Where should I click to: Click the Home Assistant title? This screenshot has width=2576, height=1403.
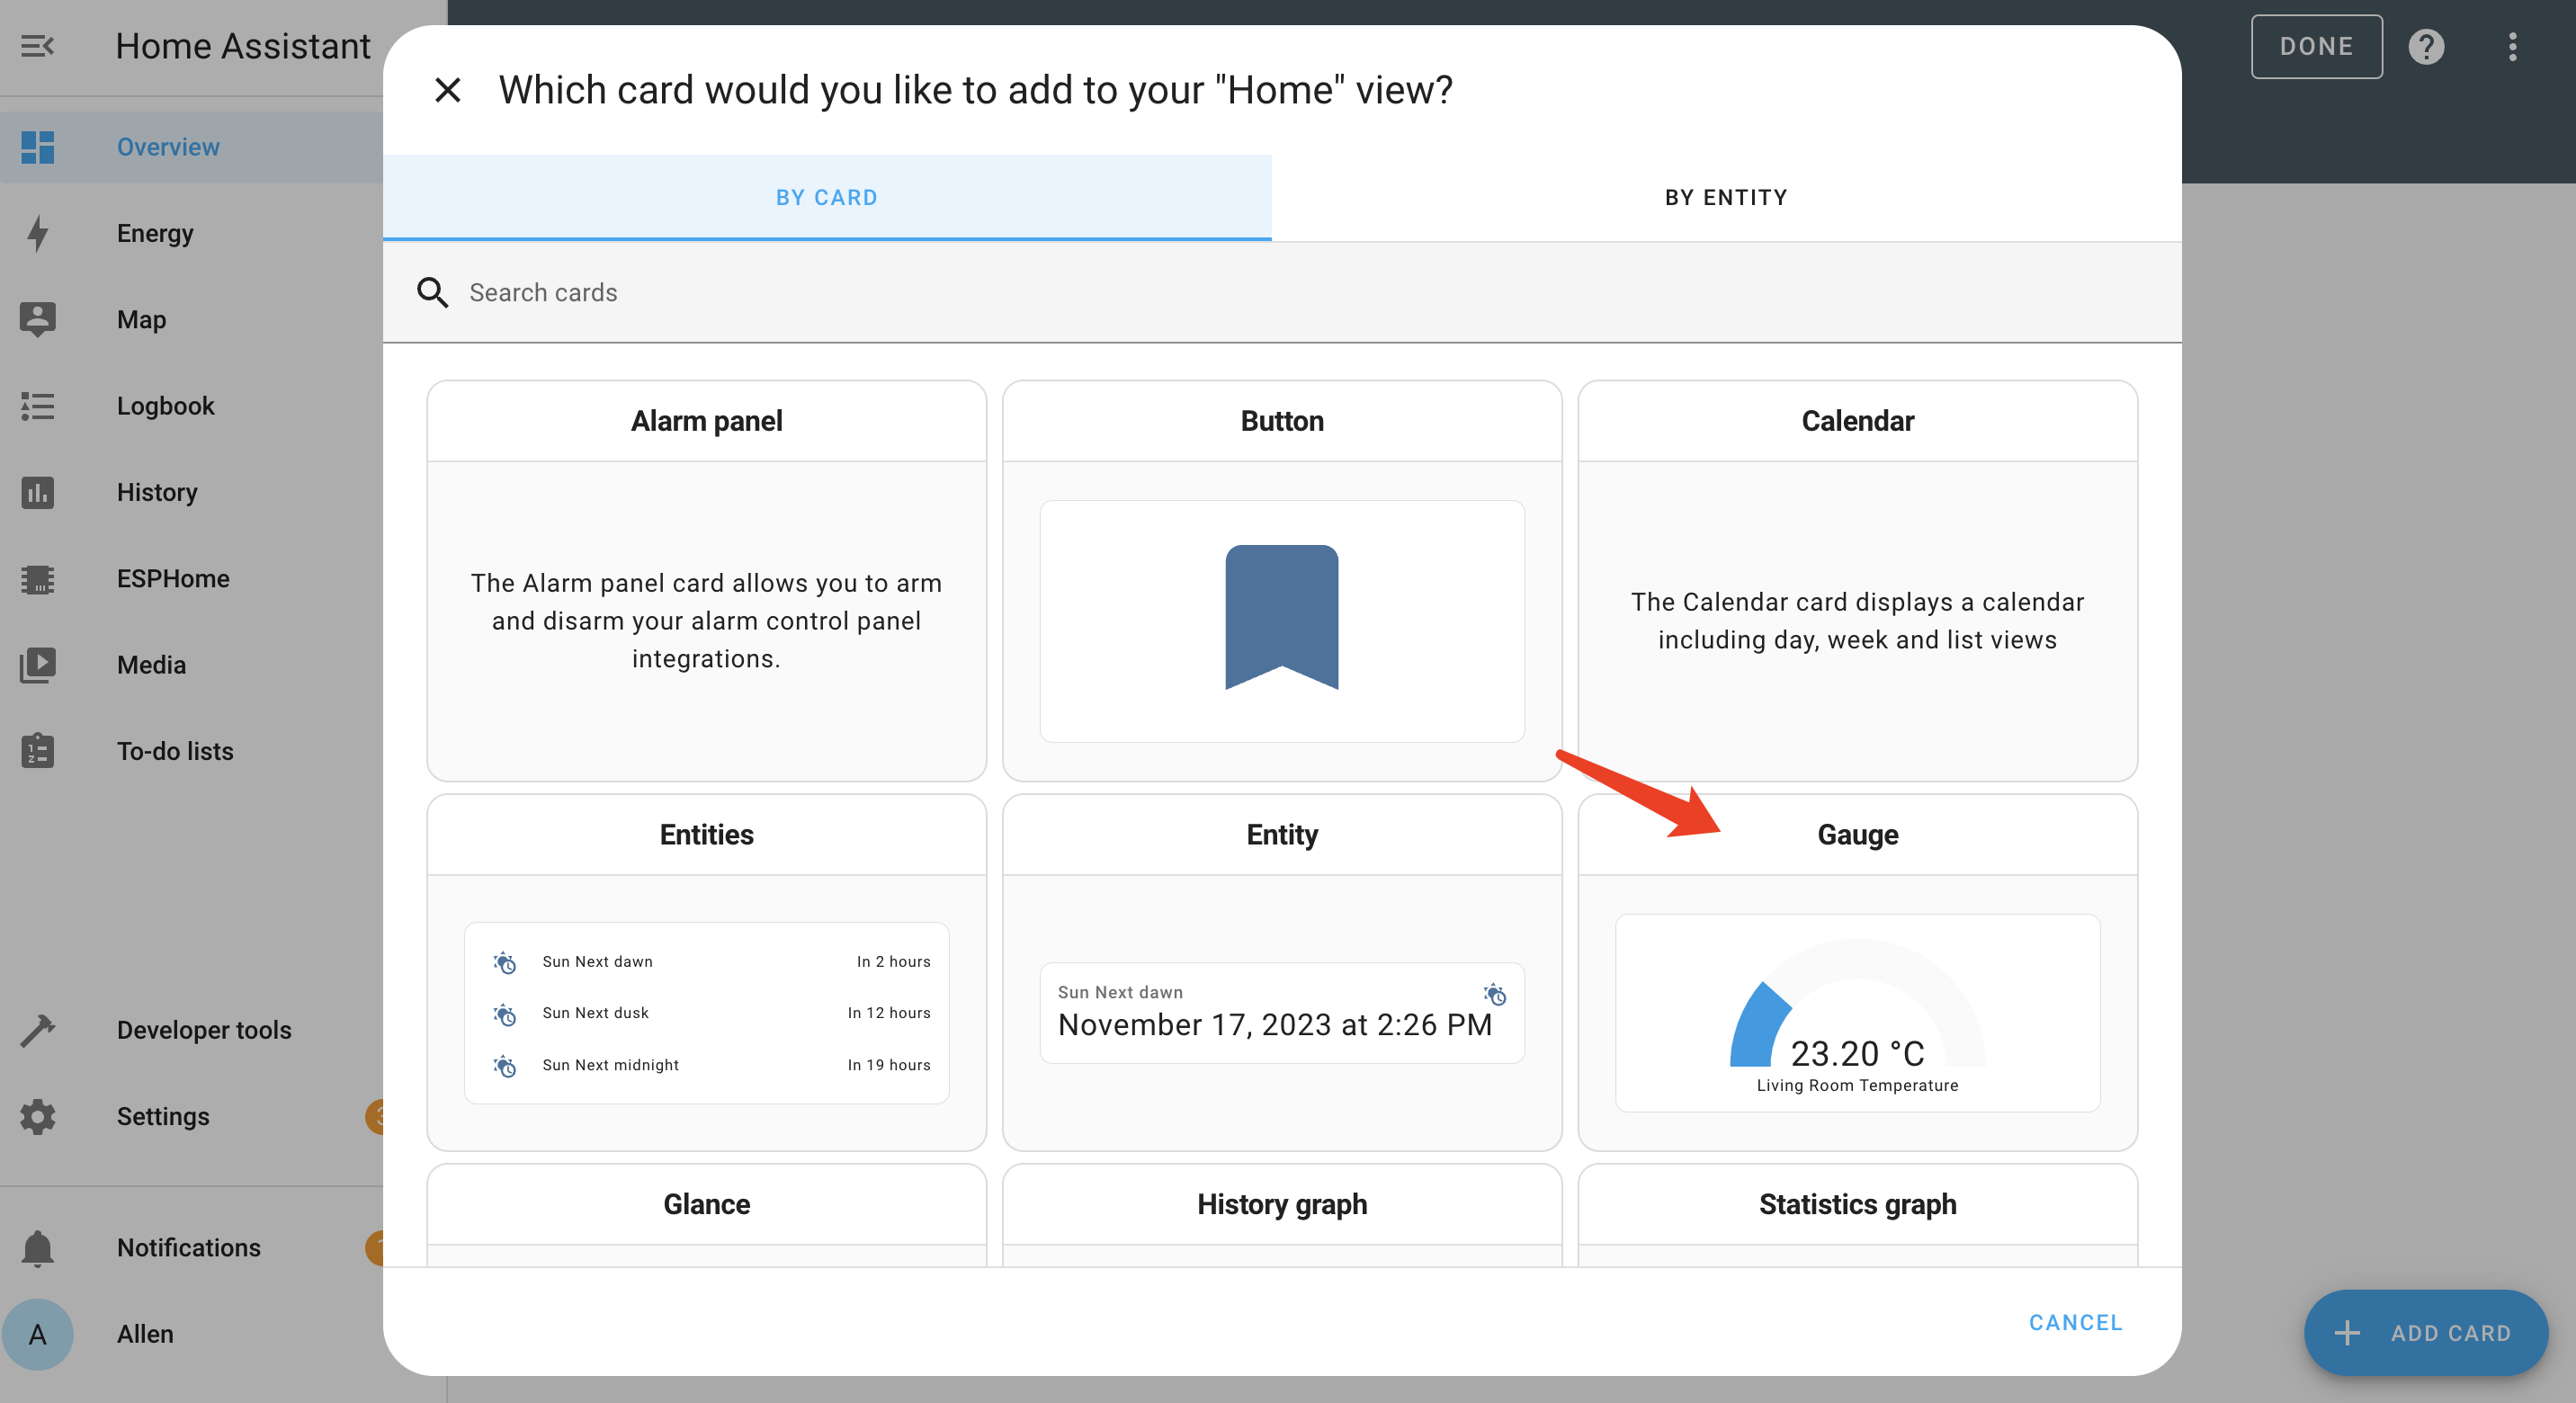(x=243, y=46)
